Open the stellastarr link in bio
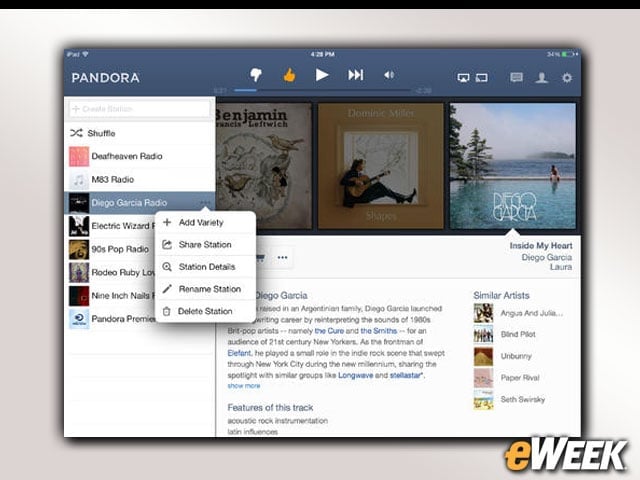Viewport: 640px width, 480px height. 406,375
